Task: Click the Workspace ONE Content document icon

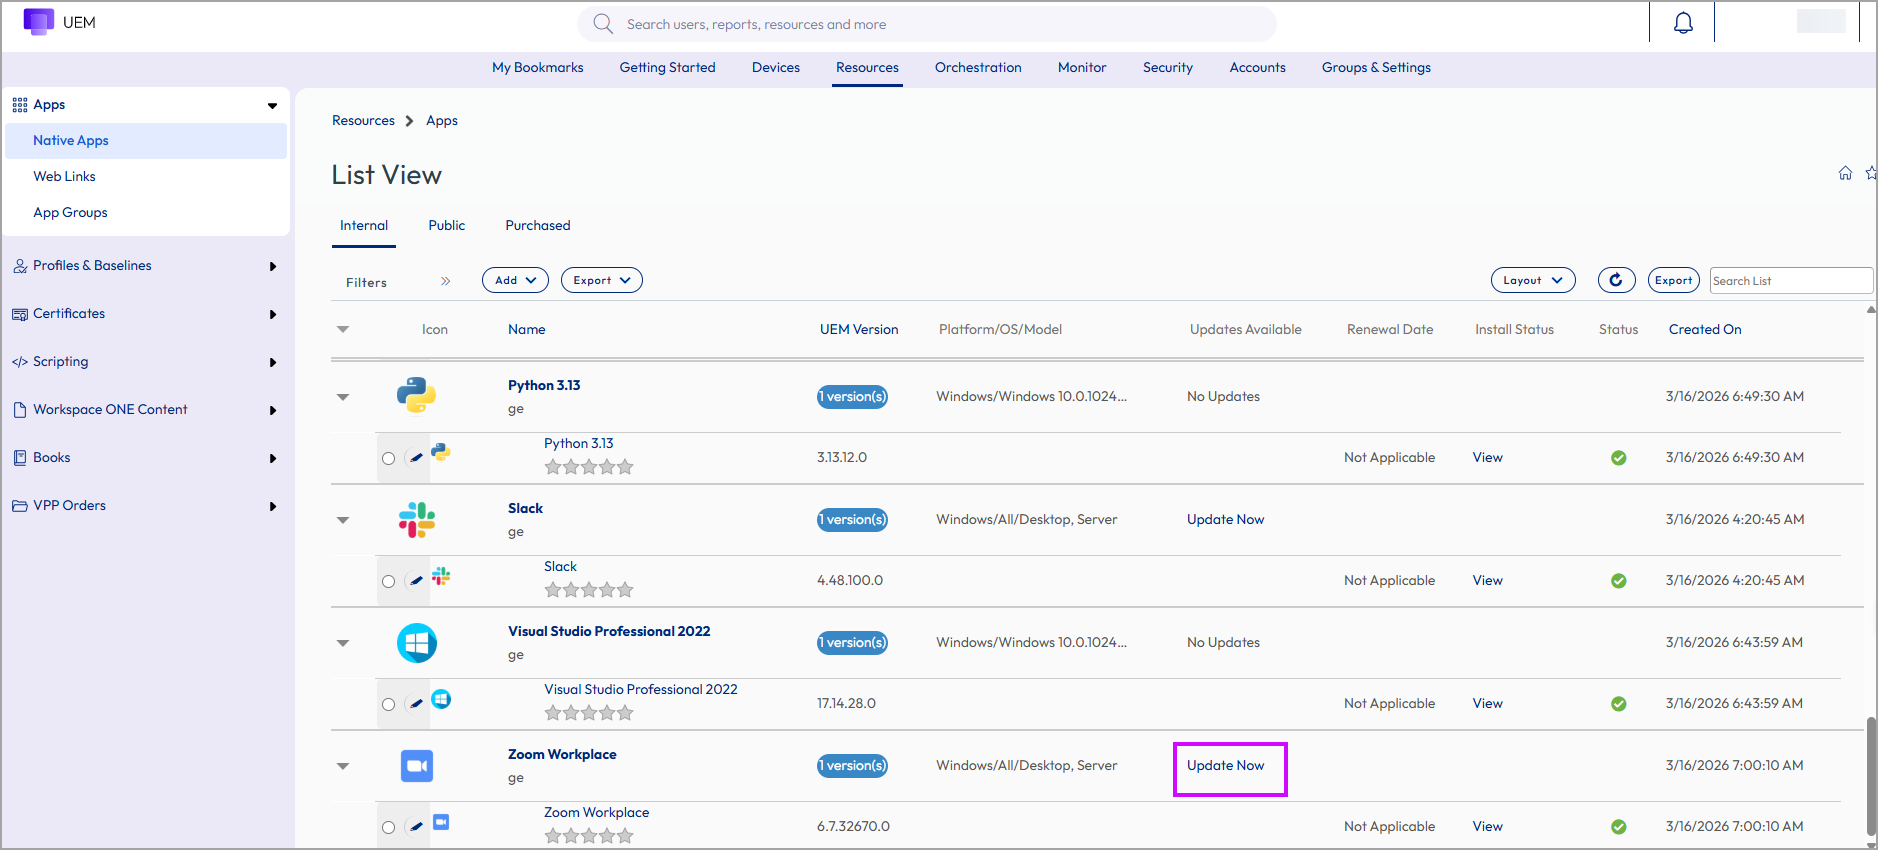Action: pos(20,410)
